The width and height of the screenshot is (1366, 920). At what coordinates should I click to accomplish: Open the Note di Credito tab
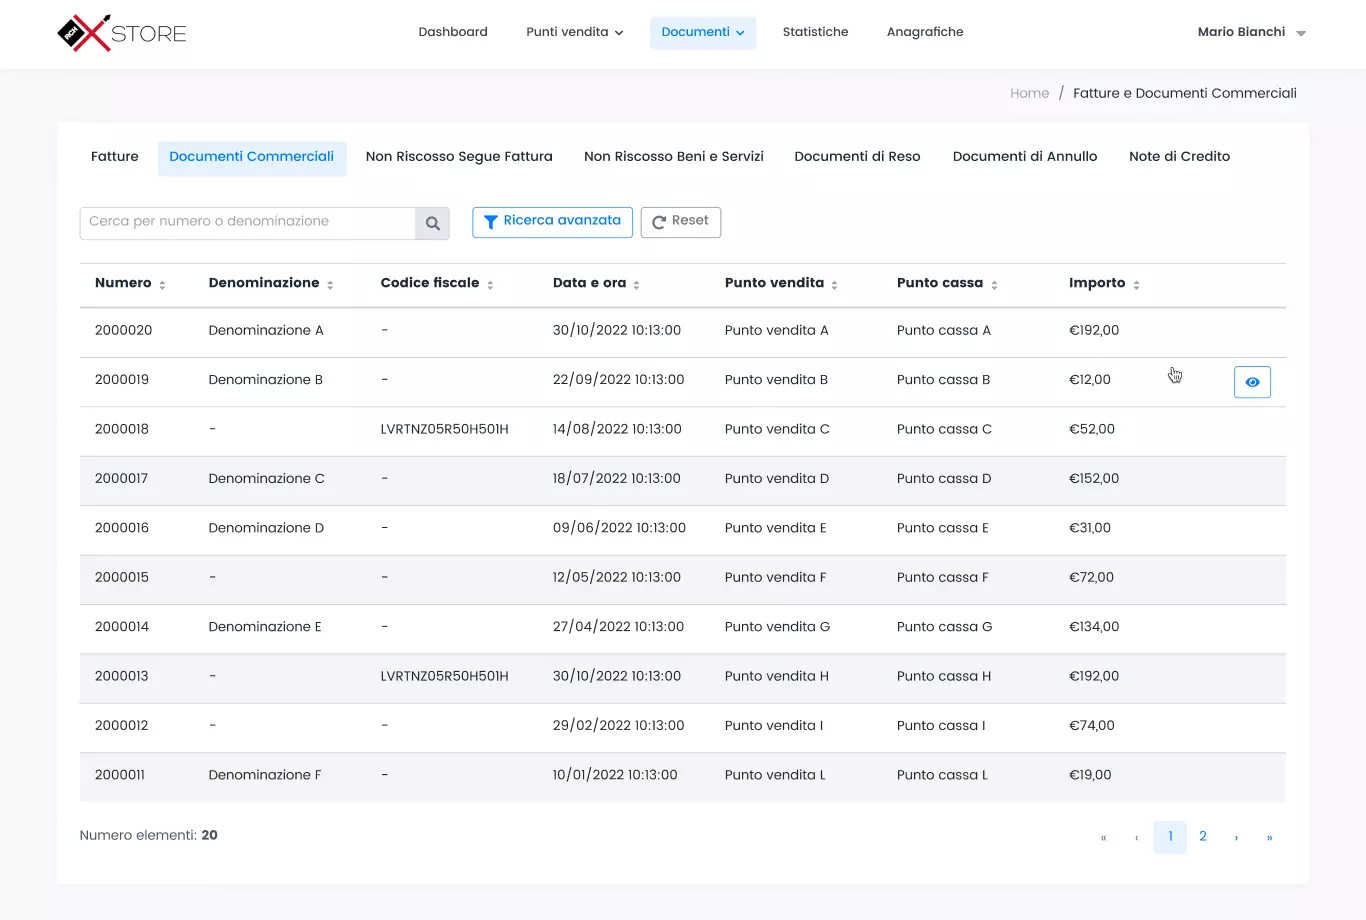1179,157
